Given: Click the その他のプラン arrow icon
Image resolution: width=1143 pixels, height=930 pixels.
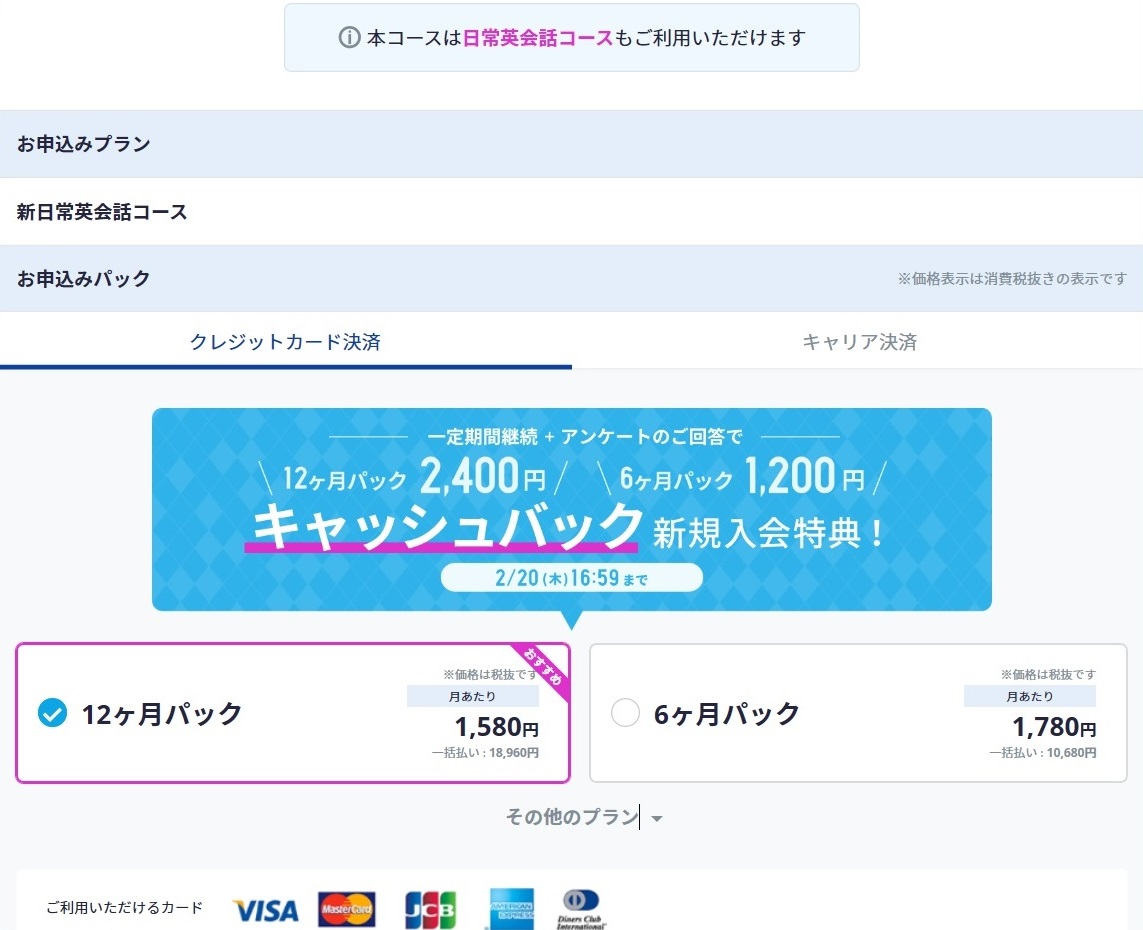Looking at the screenshot, I should click(657, 818).
